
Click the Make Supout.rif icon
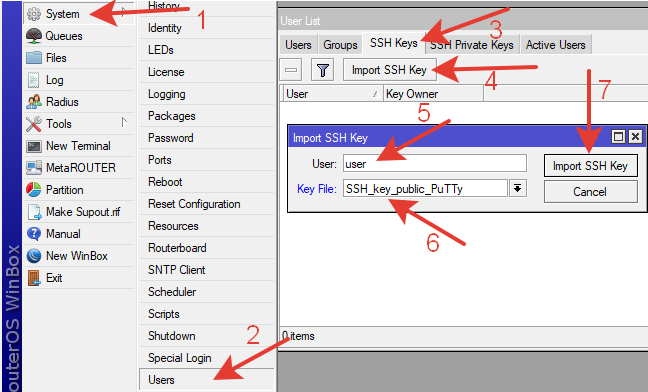34,212
